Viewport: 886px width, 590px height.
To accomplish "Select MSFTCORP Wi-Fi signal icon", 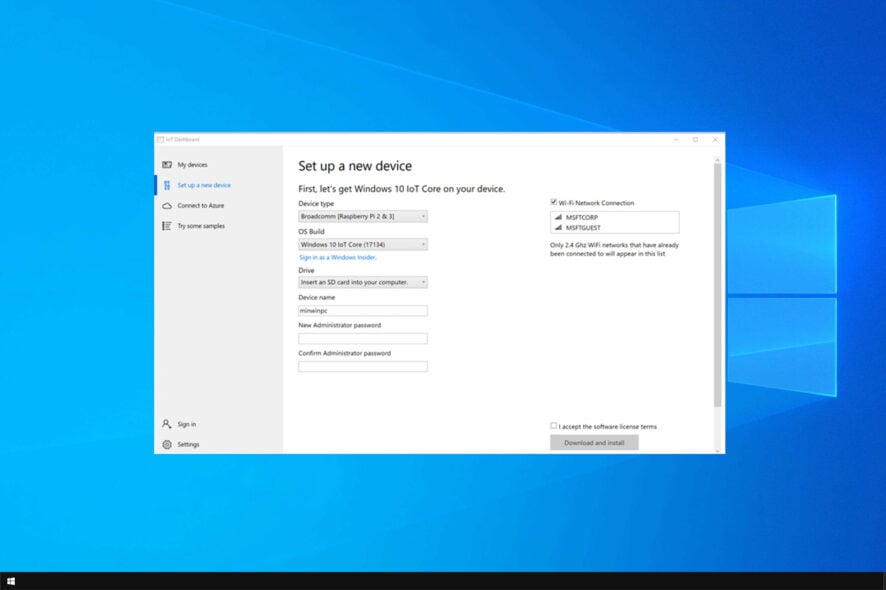I will [558, 217].
